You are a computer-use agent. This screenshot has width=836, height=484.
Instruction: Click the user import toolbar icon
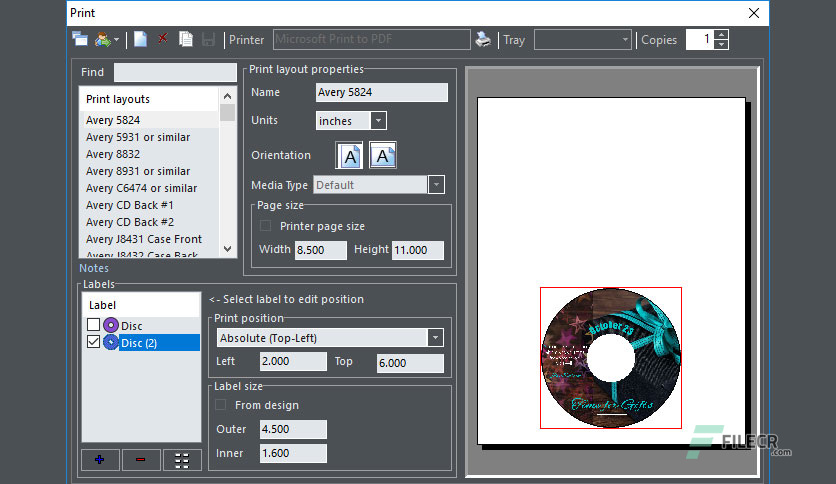click(x=102, y=39)
